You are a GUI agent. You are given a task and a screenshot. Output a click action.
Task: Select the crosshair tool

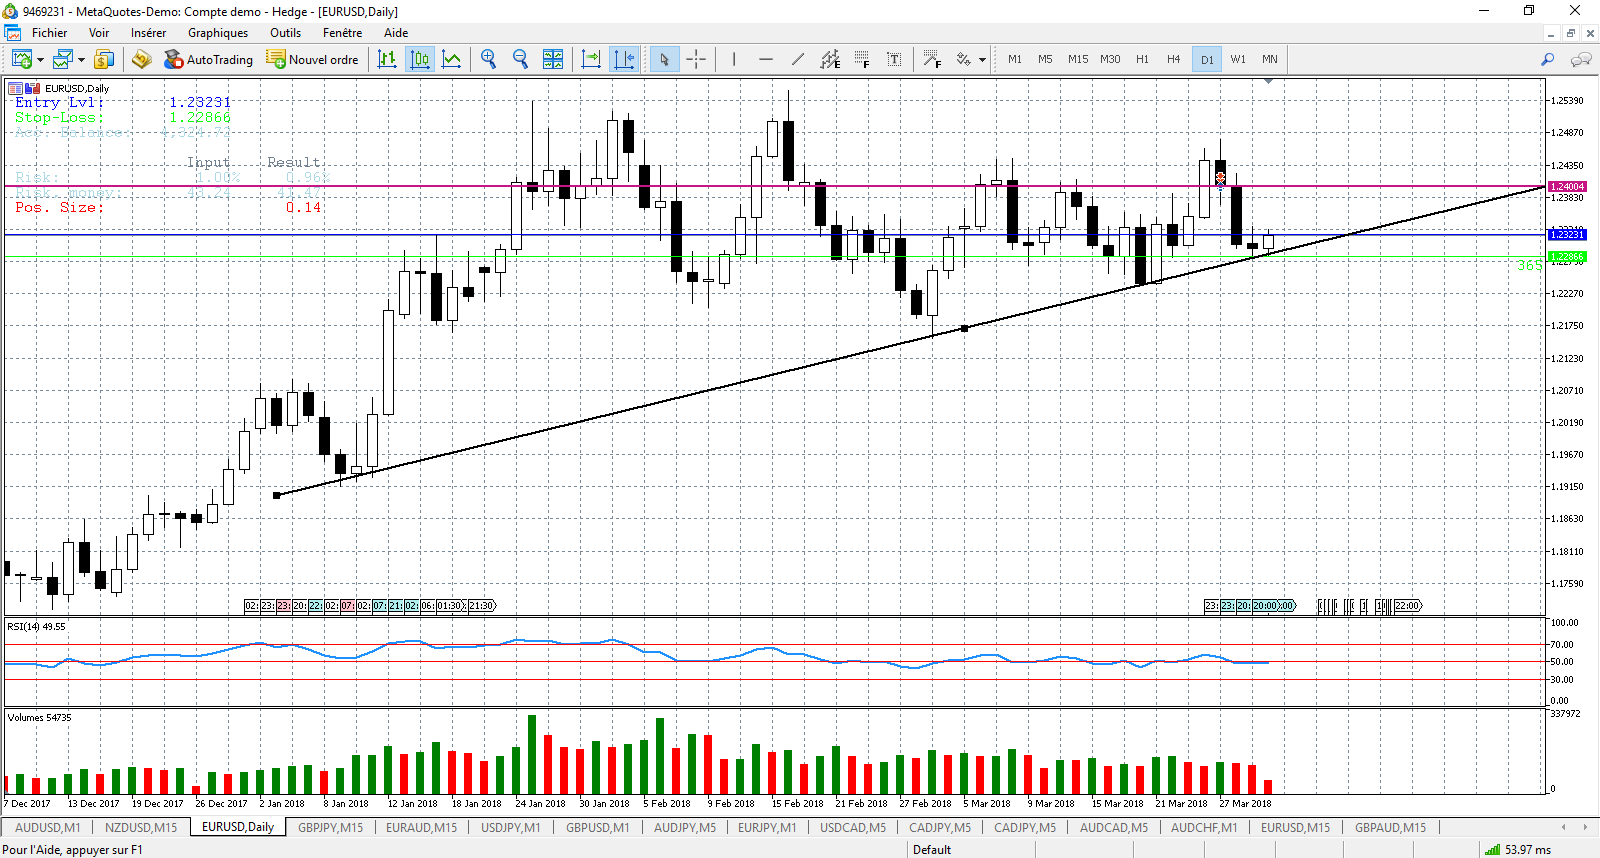696,59
